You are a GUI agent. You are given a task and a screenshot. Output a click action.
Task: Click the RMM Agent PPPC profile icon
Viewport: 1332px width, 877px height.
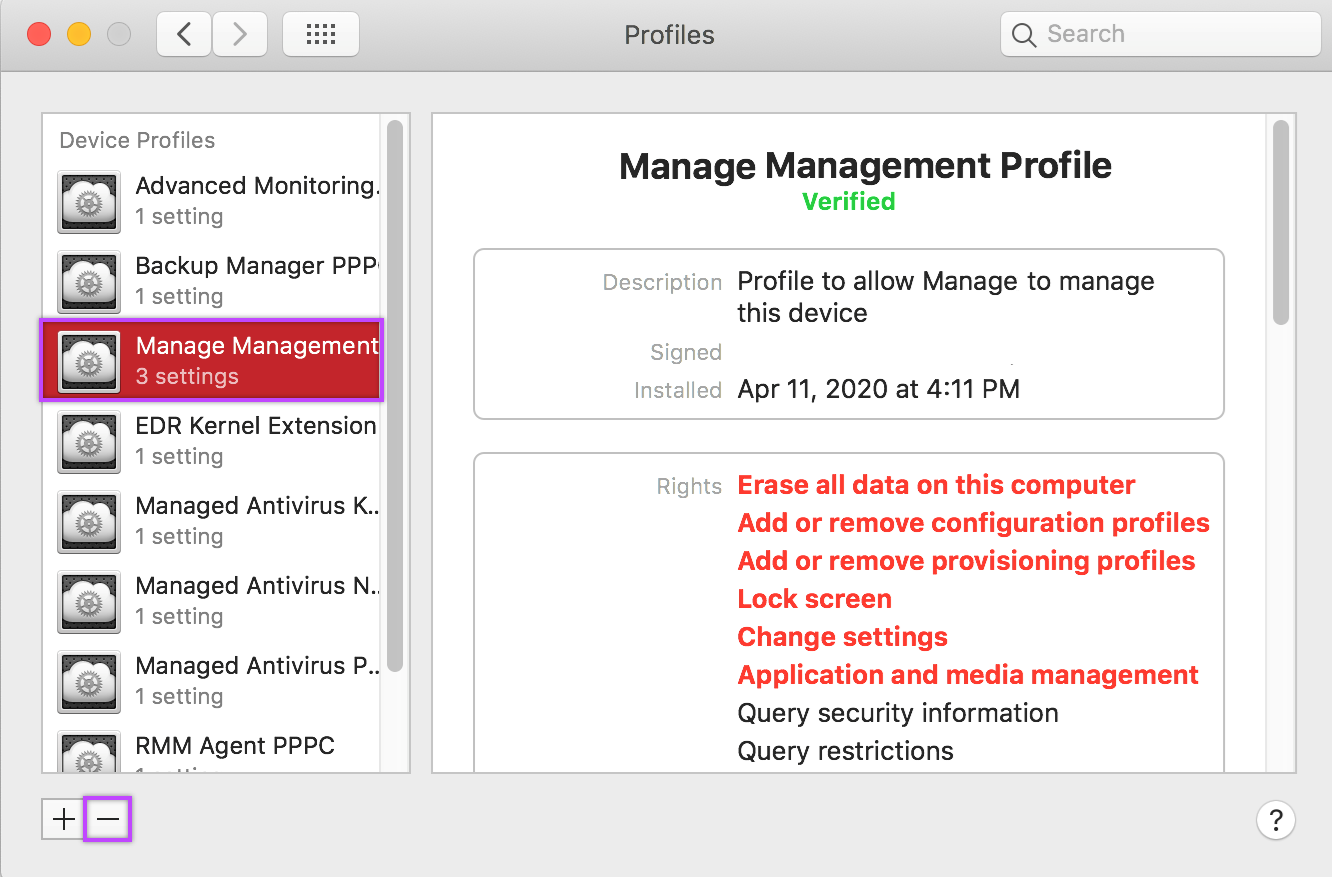(90, 752)
